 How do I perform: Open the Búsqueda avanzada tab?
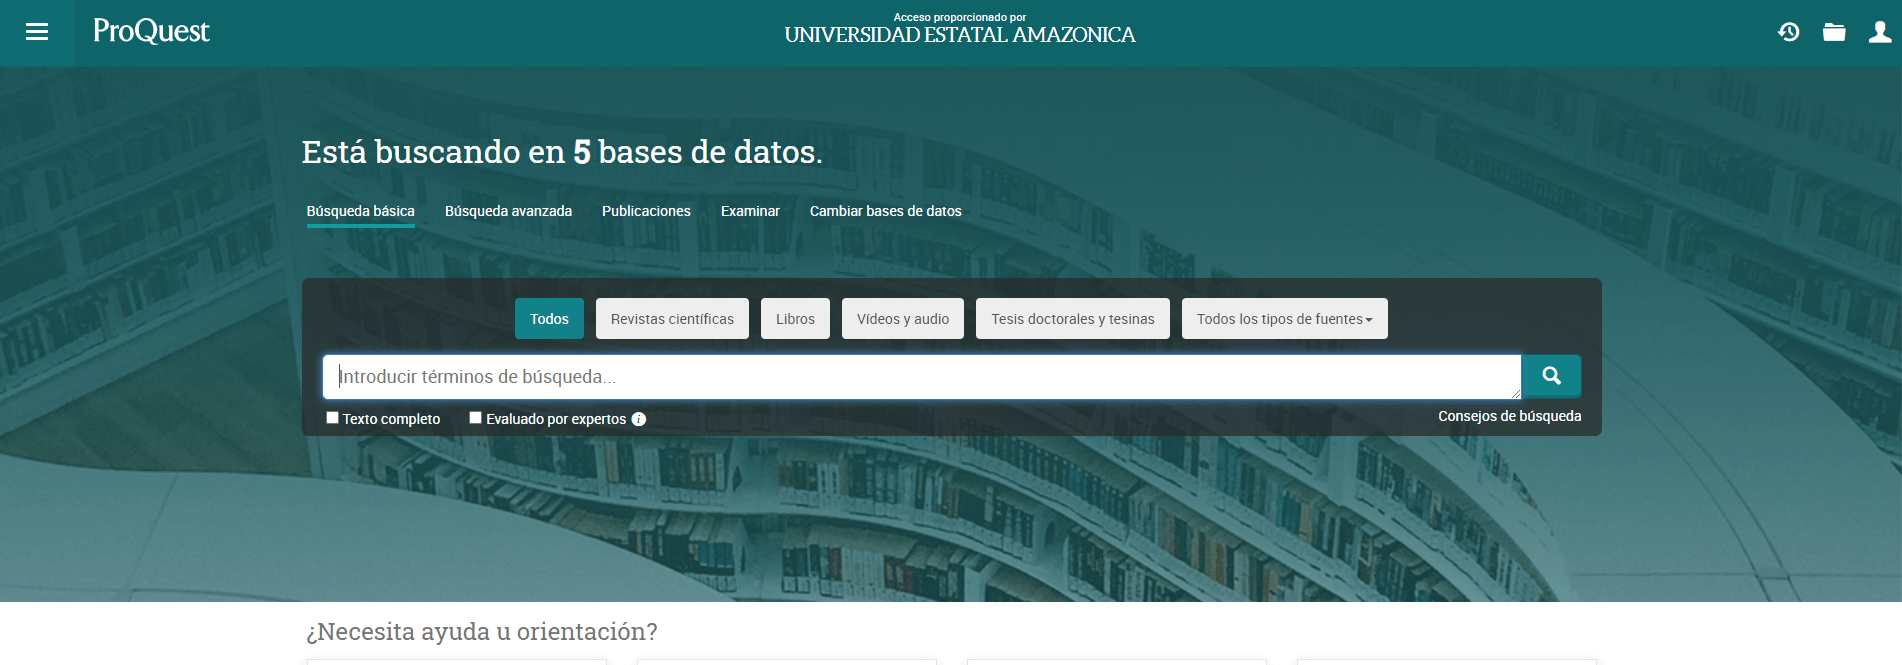tap(508, 211)
